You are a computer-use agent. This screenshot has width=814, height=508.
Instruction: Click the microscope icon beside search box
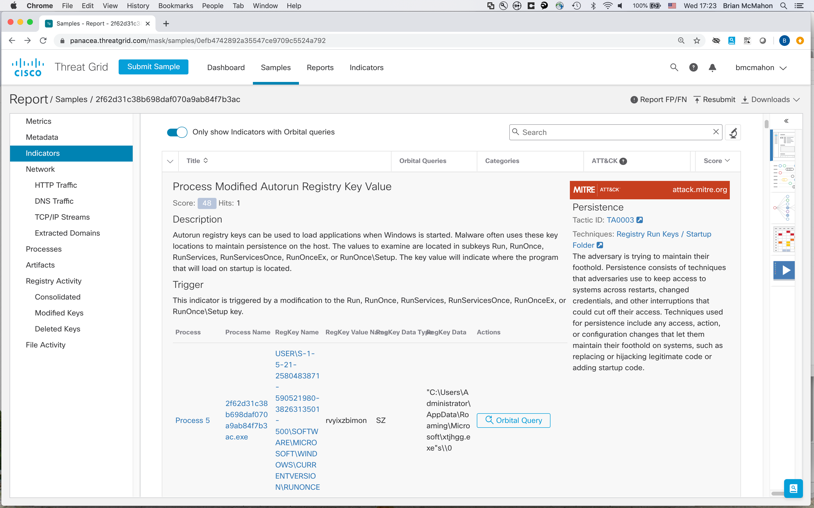733,132
